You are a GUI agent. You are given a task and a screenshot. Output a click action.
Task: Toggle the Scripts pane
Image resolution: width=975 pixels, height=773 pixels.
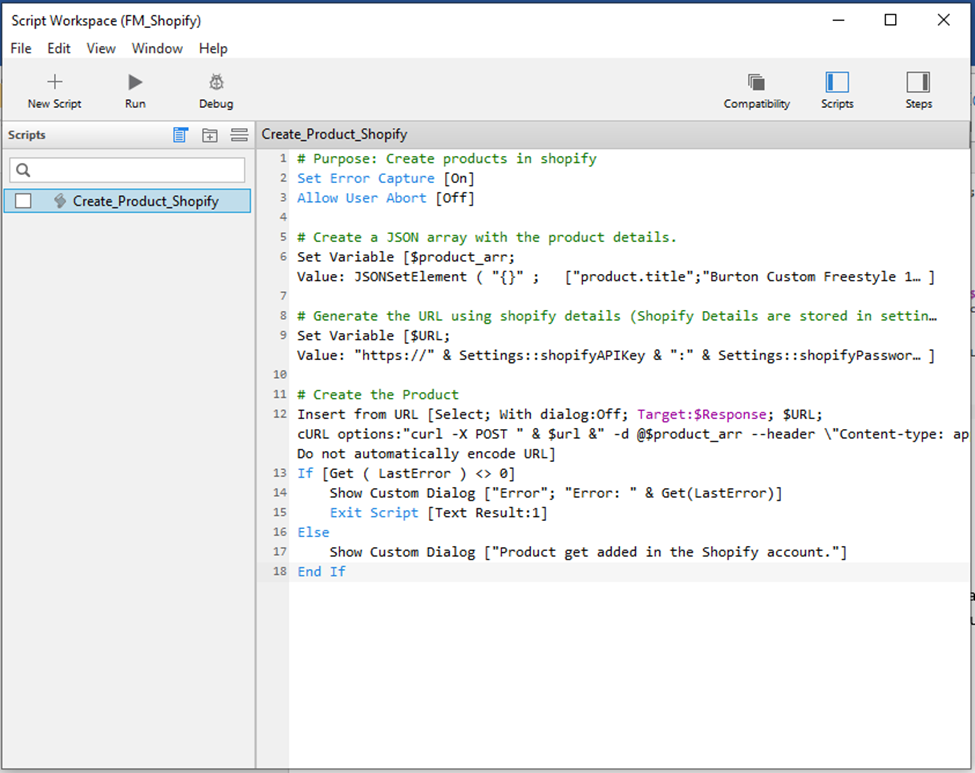point(837,82)
